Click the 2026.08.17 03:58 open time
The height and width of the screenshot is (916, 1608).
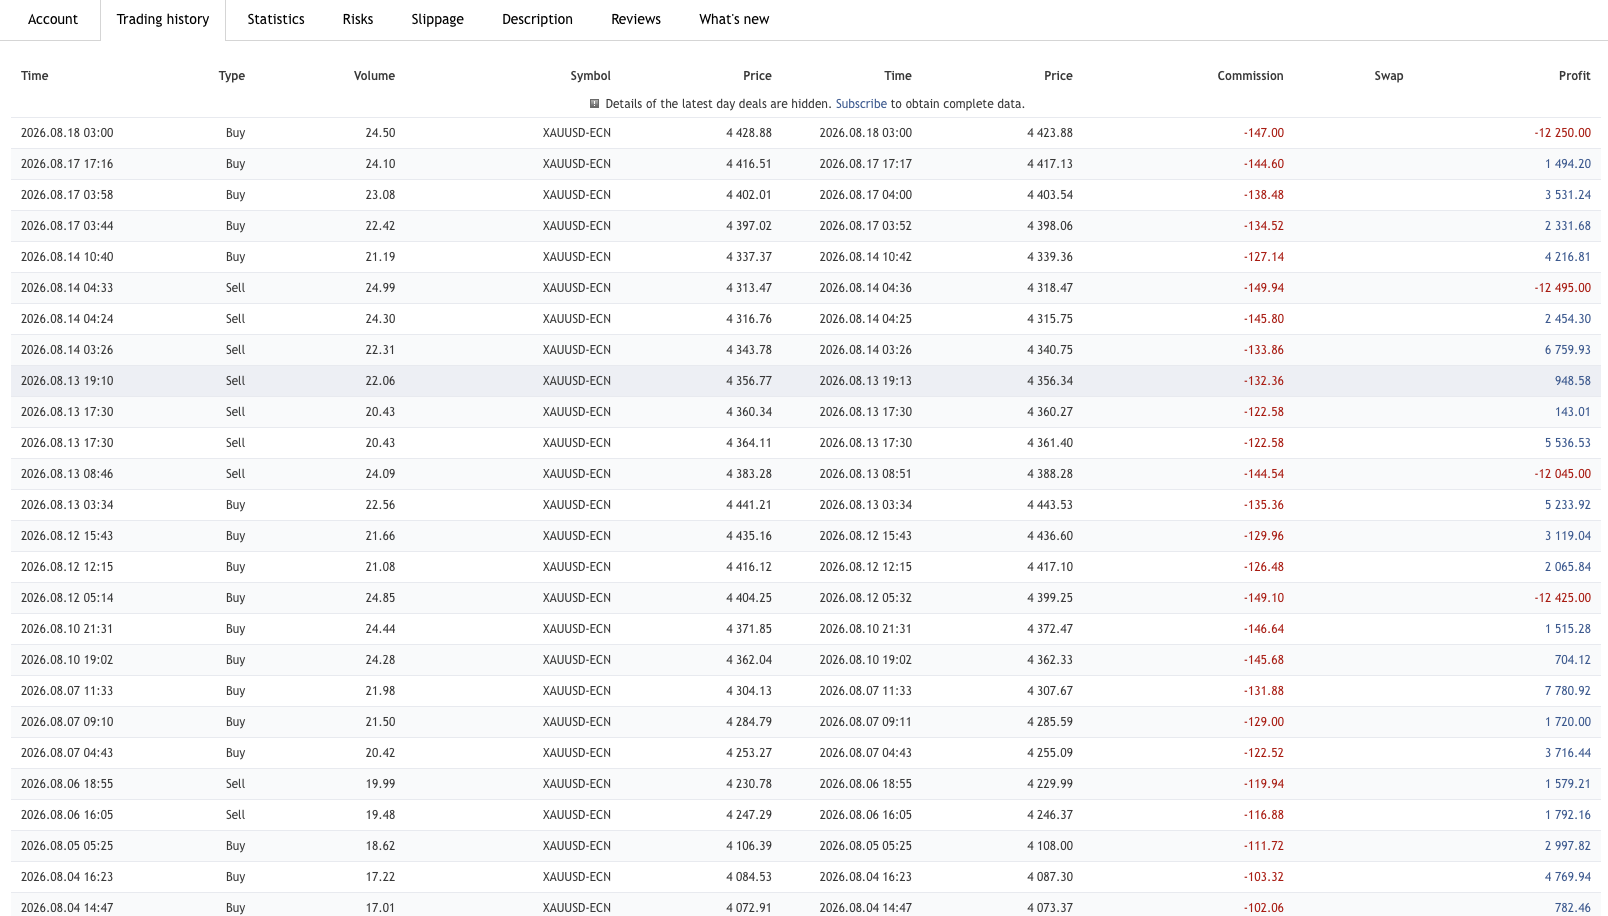pos(67,195)
